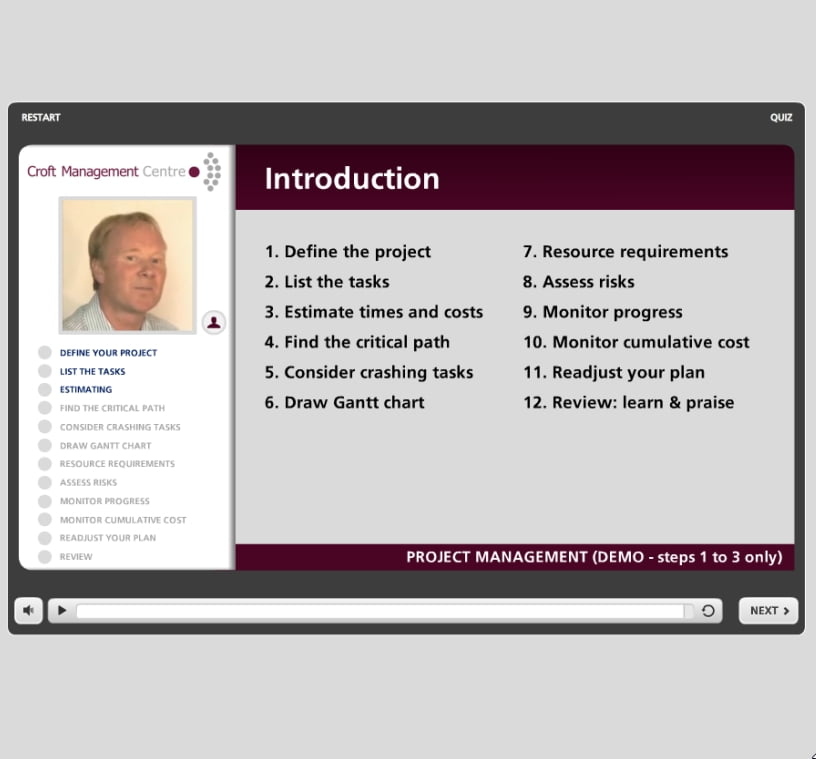Mute the audio with the speaker icon
Image resolution: width=816 pixels, height=759 pixels.
pos(28,610)
